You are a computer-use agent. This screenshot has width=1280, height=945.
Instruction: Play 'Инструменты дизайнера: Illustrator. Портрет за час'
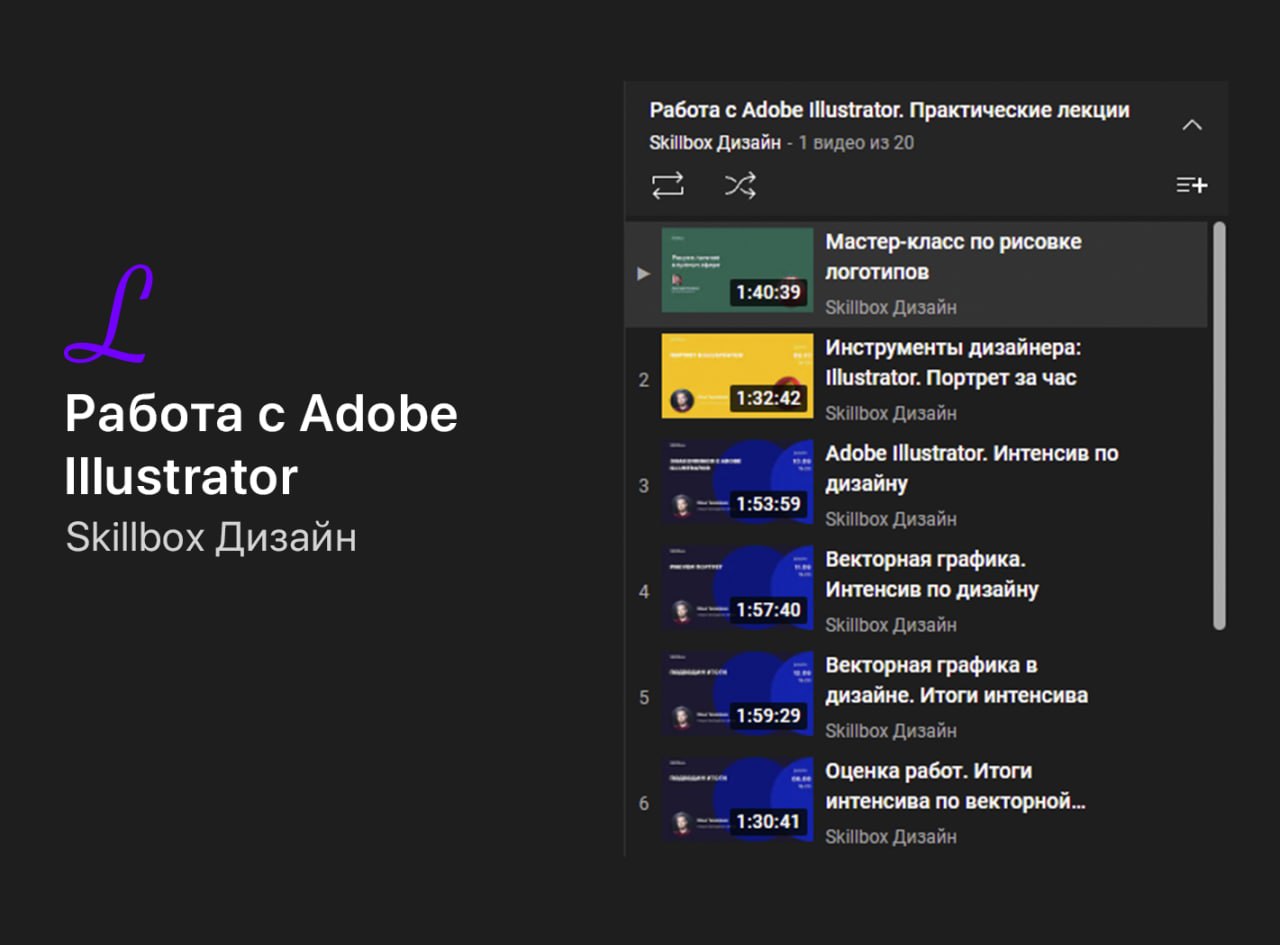click(x=952, y=363)
